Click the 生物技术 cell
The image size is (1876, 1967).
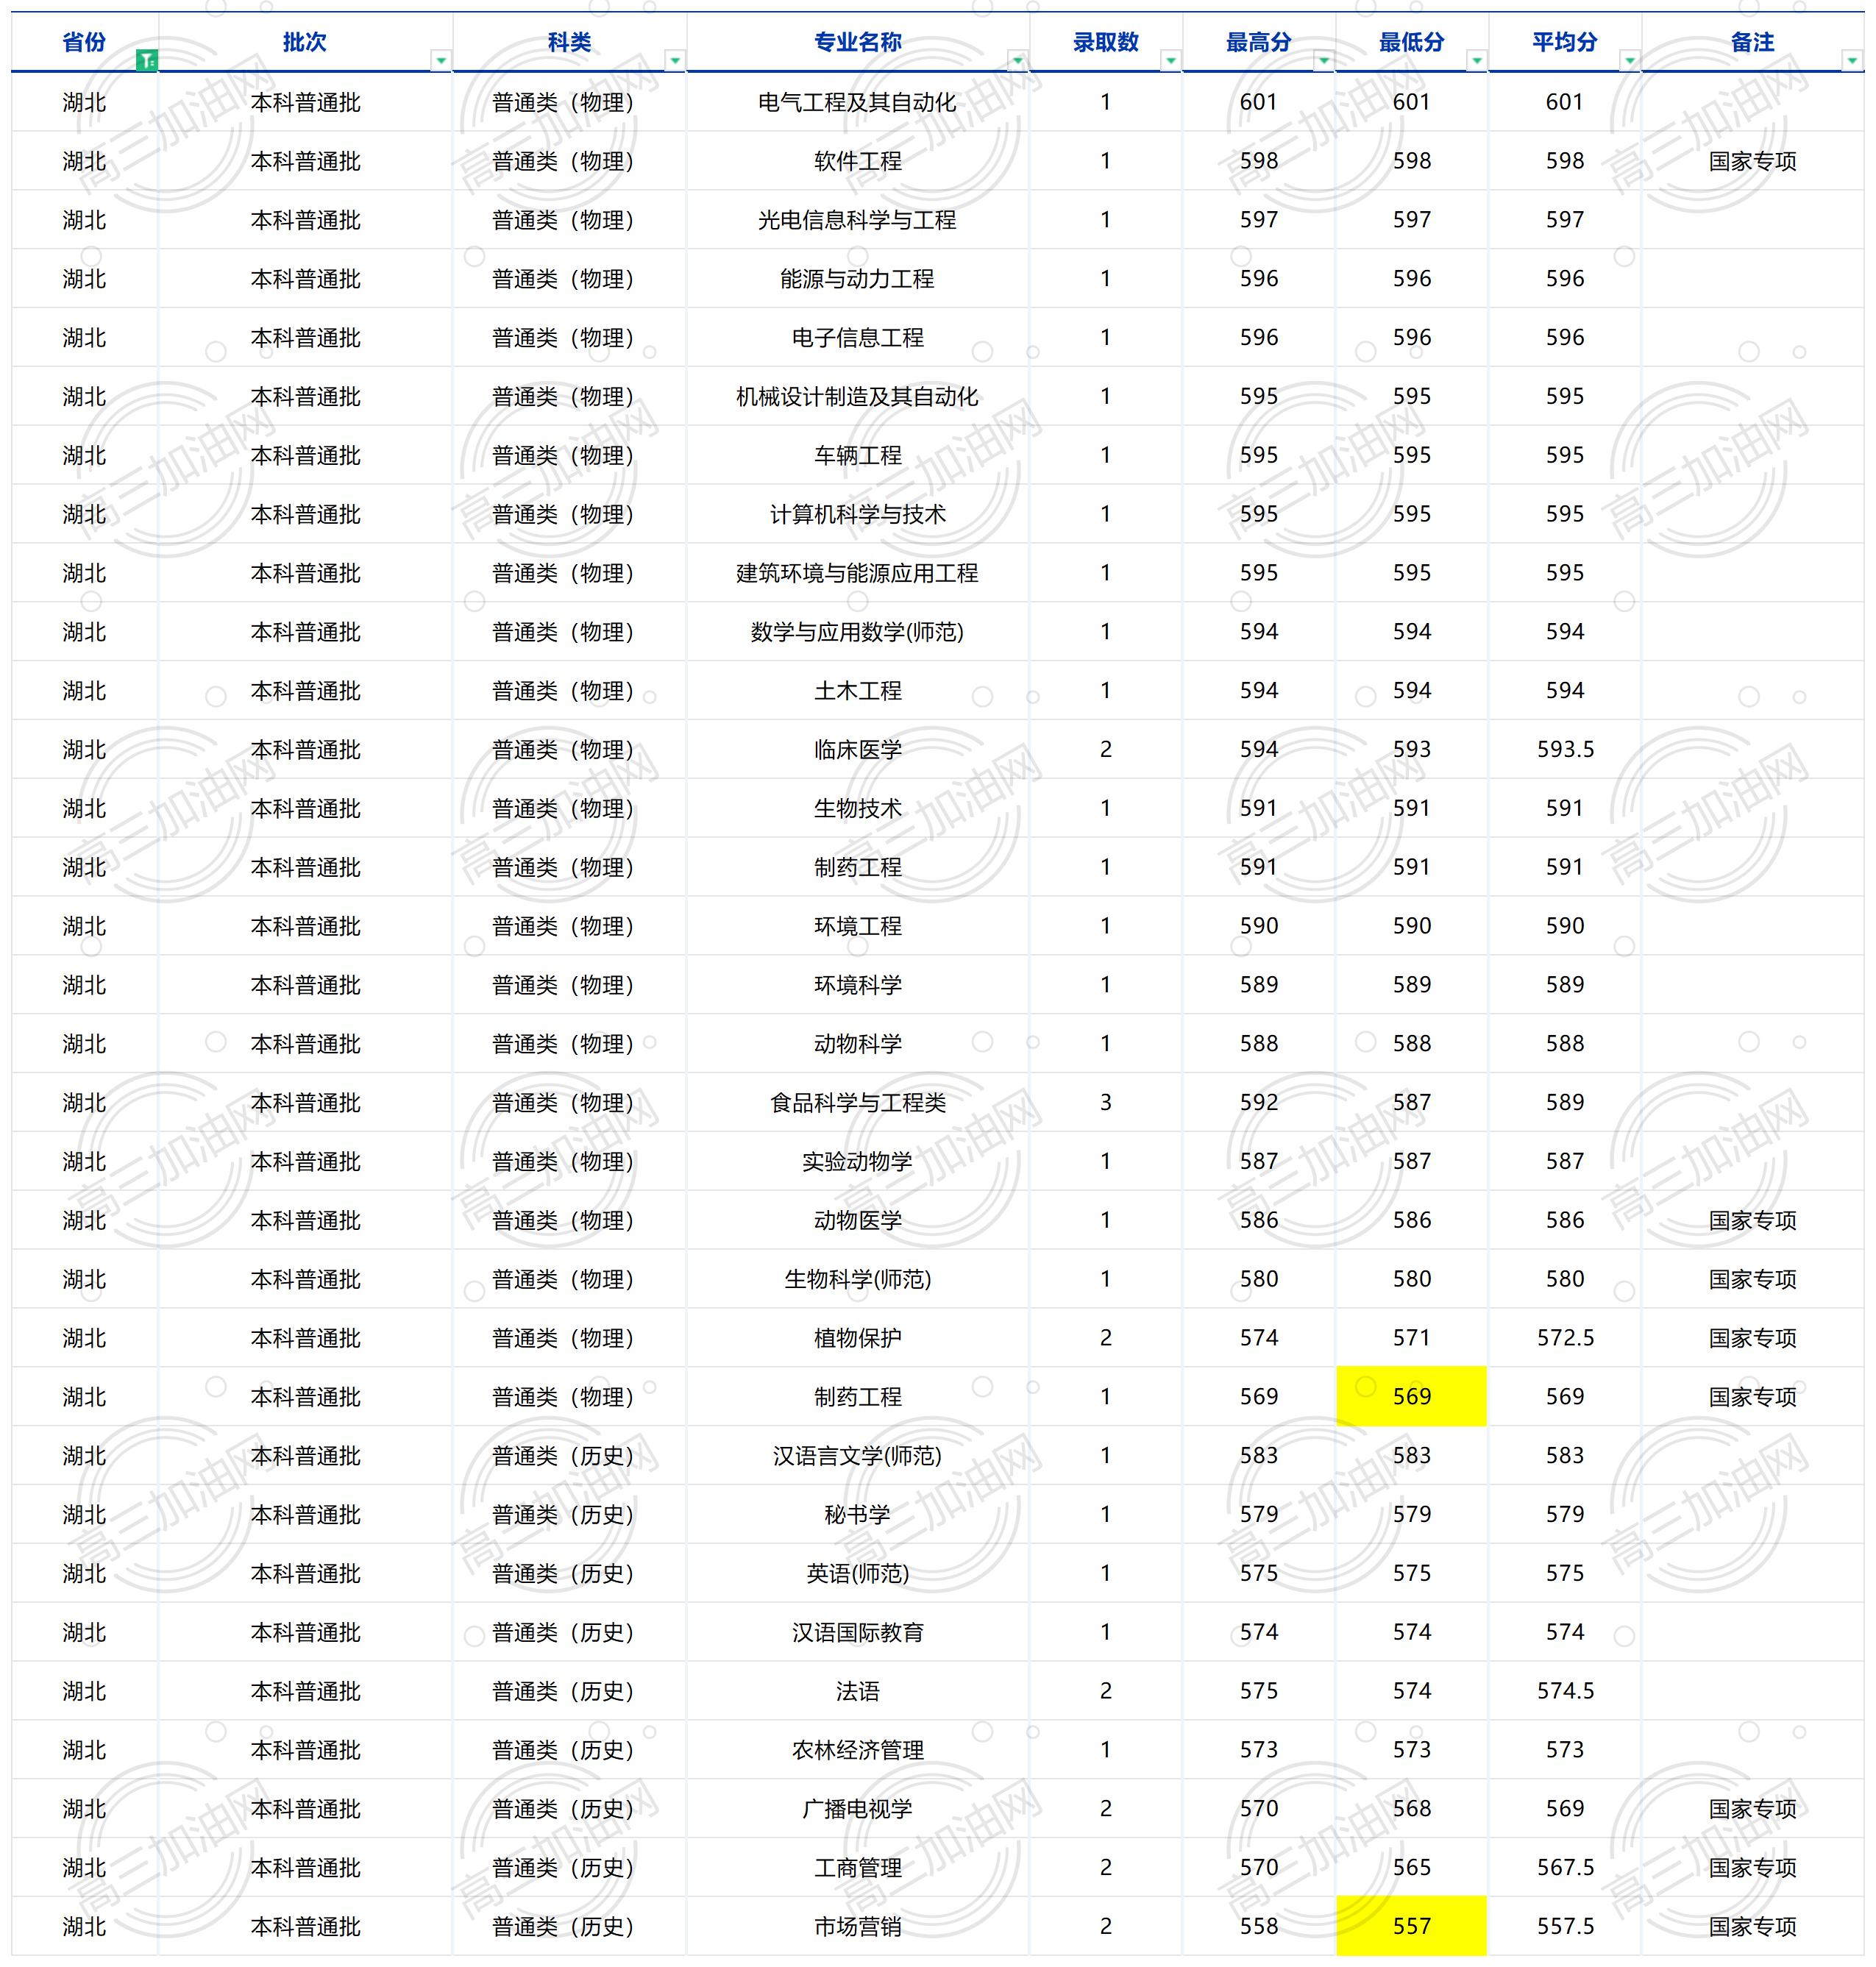click(858, 809)
